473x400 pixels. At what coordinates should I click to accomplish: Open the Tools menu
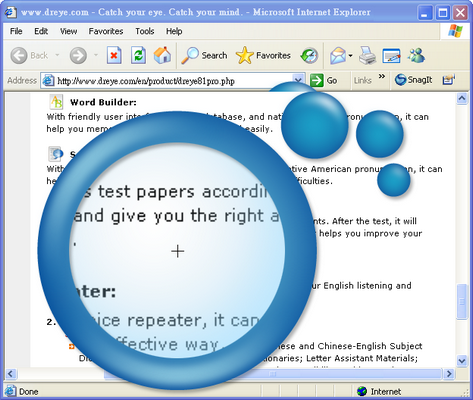coord(145,31)
